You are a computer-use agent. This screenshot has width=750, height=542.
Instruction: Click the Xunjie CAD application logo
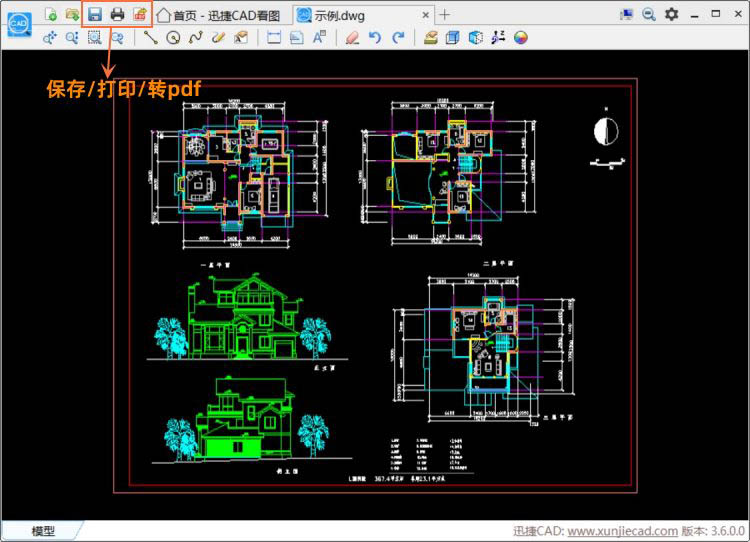[19, 24]
